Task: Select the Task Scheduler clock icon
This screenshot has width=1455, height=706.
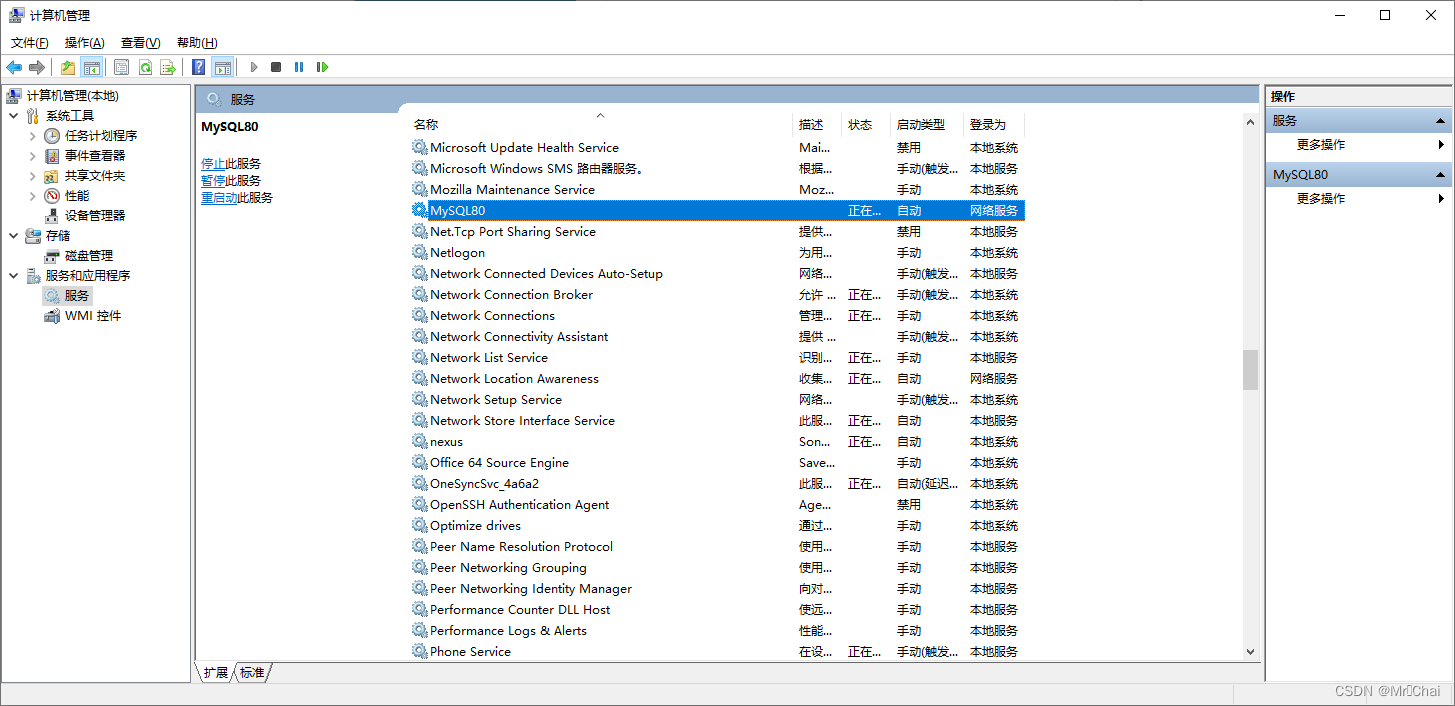Action: [52, 135]
